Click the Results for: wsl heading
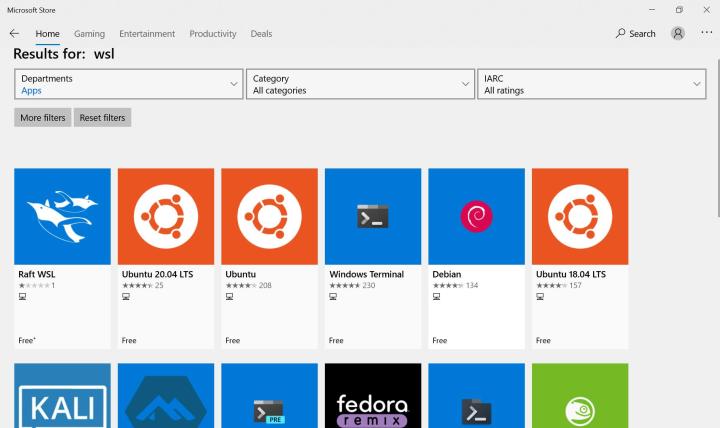Viewport: 720px width, 428px height. pyautogui.click(x=64, y=54)
